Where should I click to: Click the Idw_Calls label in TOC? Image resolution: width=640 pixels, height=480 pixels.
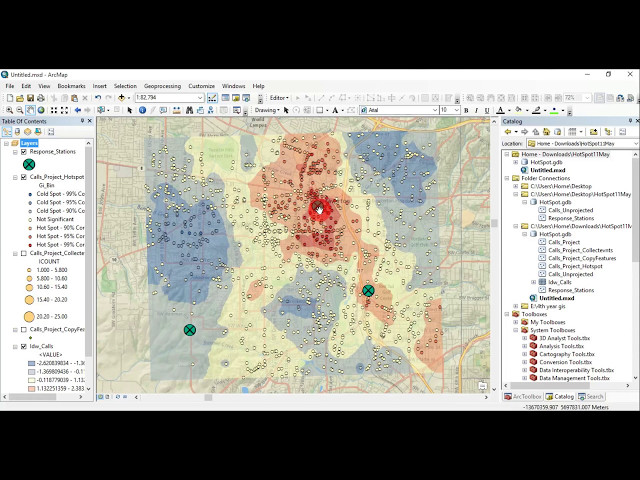(x=41, y=347)
